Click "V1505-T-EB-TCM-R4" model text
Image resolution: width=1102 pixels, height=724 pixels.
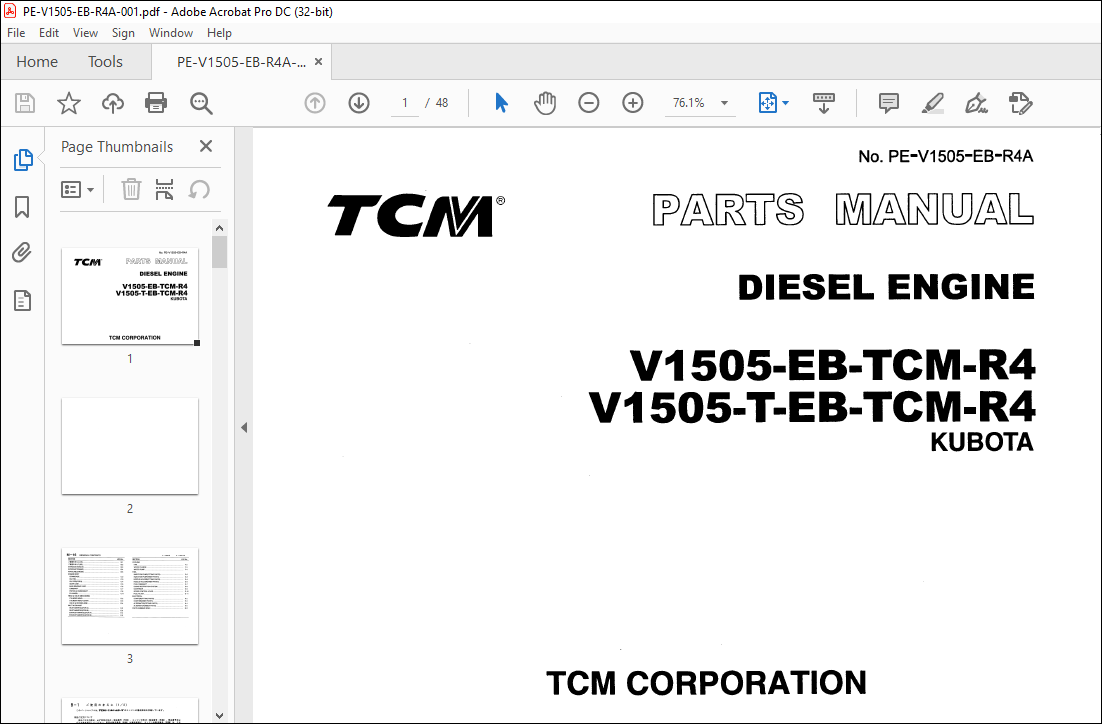tap(812, 408)
